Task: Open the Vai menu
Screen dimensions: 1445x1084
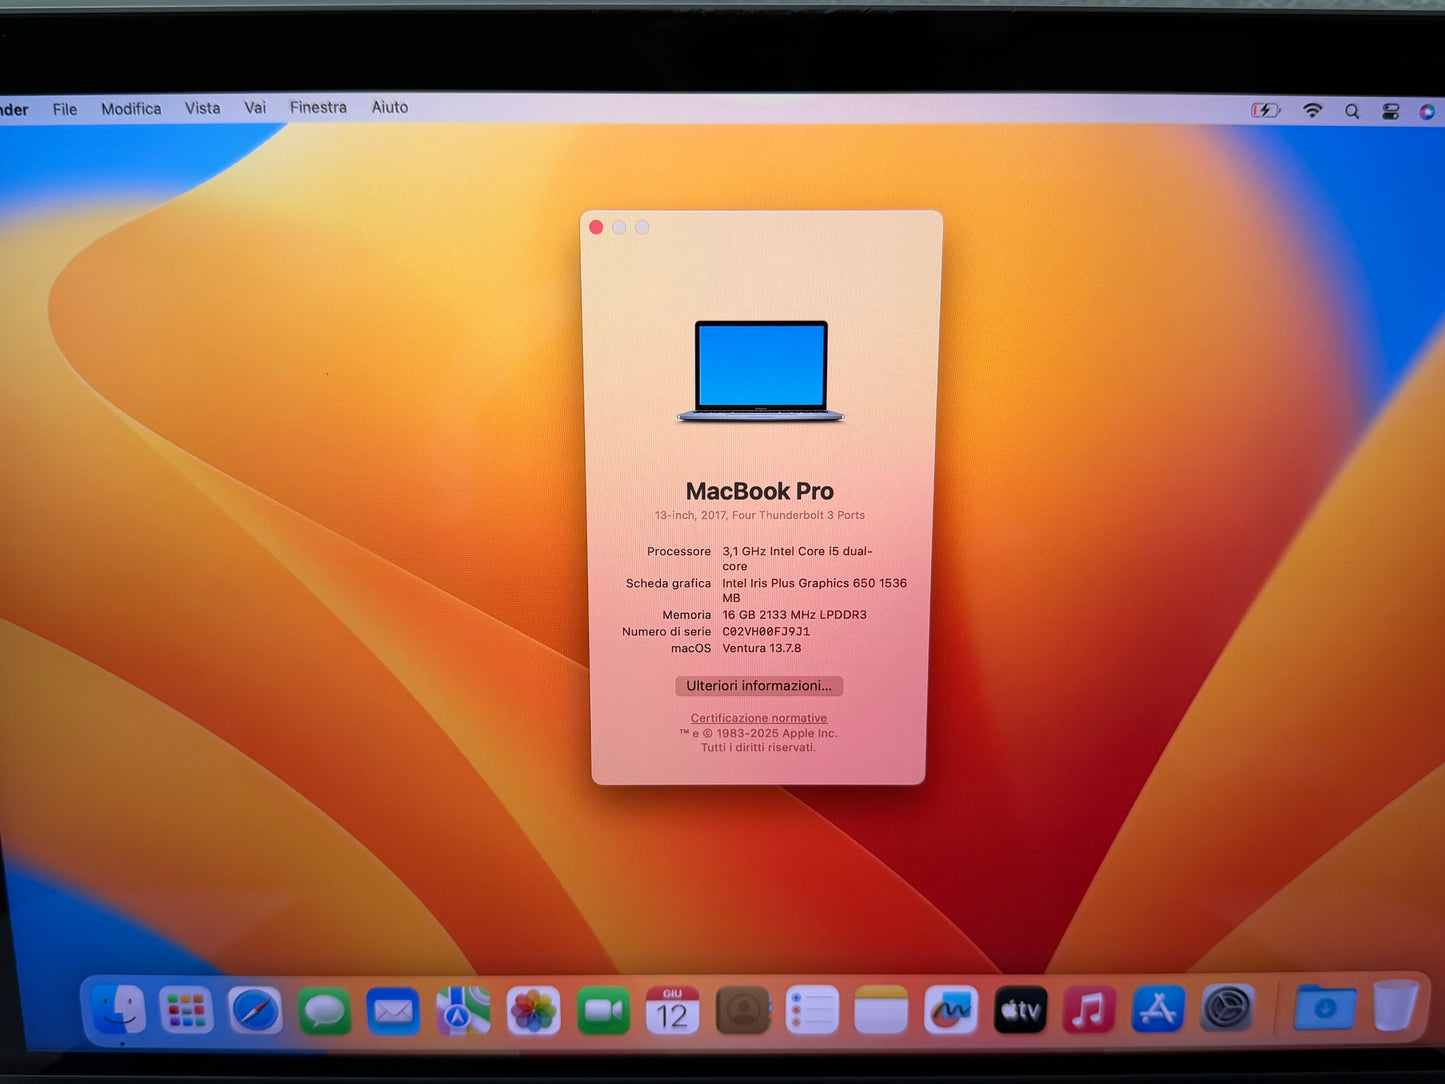Action: click(x=255, y=107)
